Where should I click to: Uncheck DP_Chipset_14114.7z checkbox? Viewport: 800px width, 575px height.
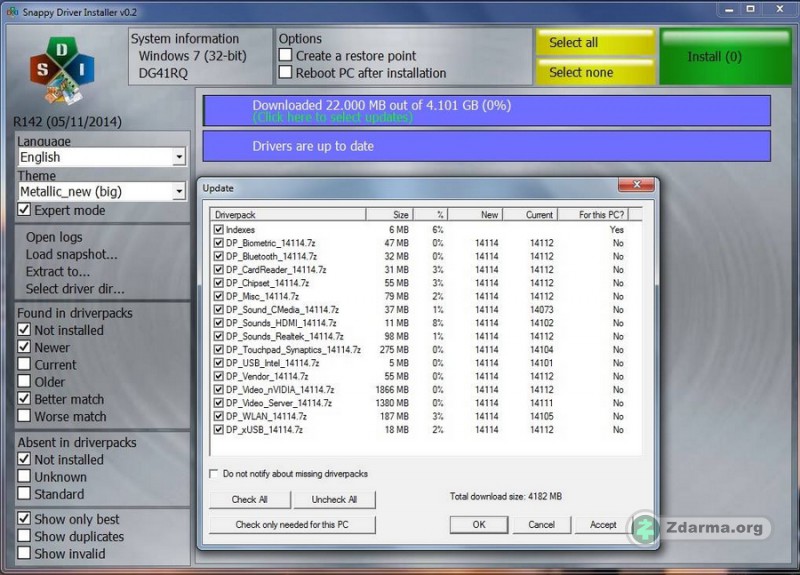coord(218,283)
